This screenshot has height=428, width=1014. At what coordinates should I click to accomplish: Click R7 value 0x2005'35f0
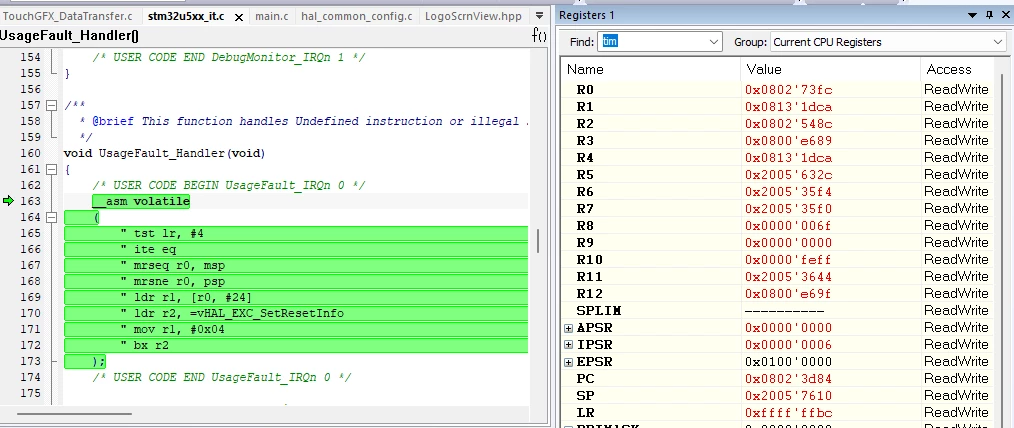point(788,209)
